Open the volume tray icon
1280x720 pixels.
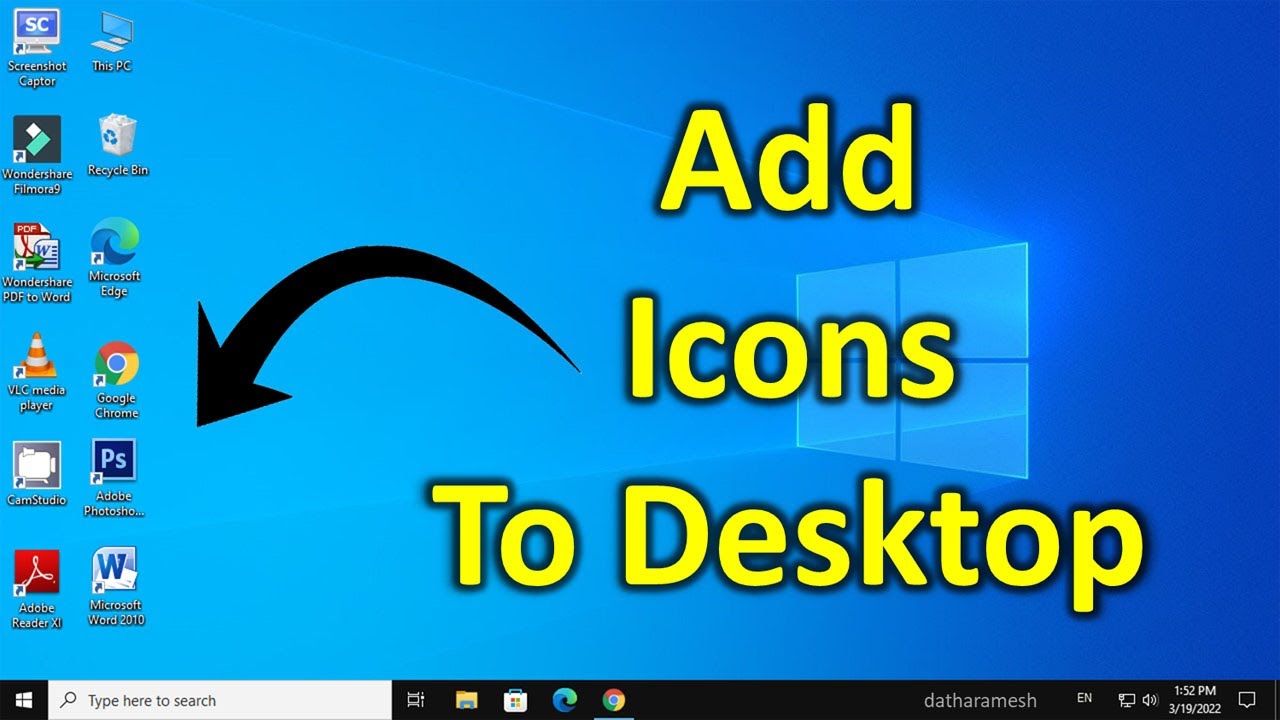(1149, 700)
